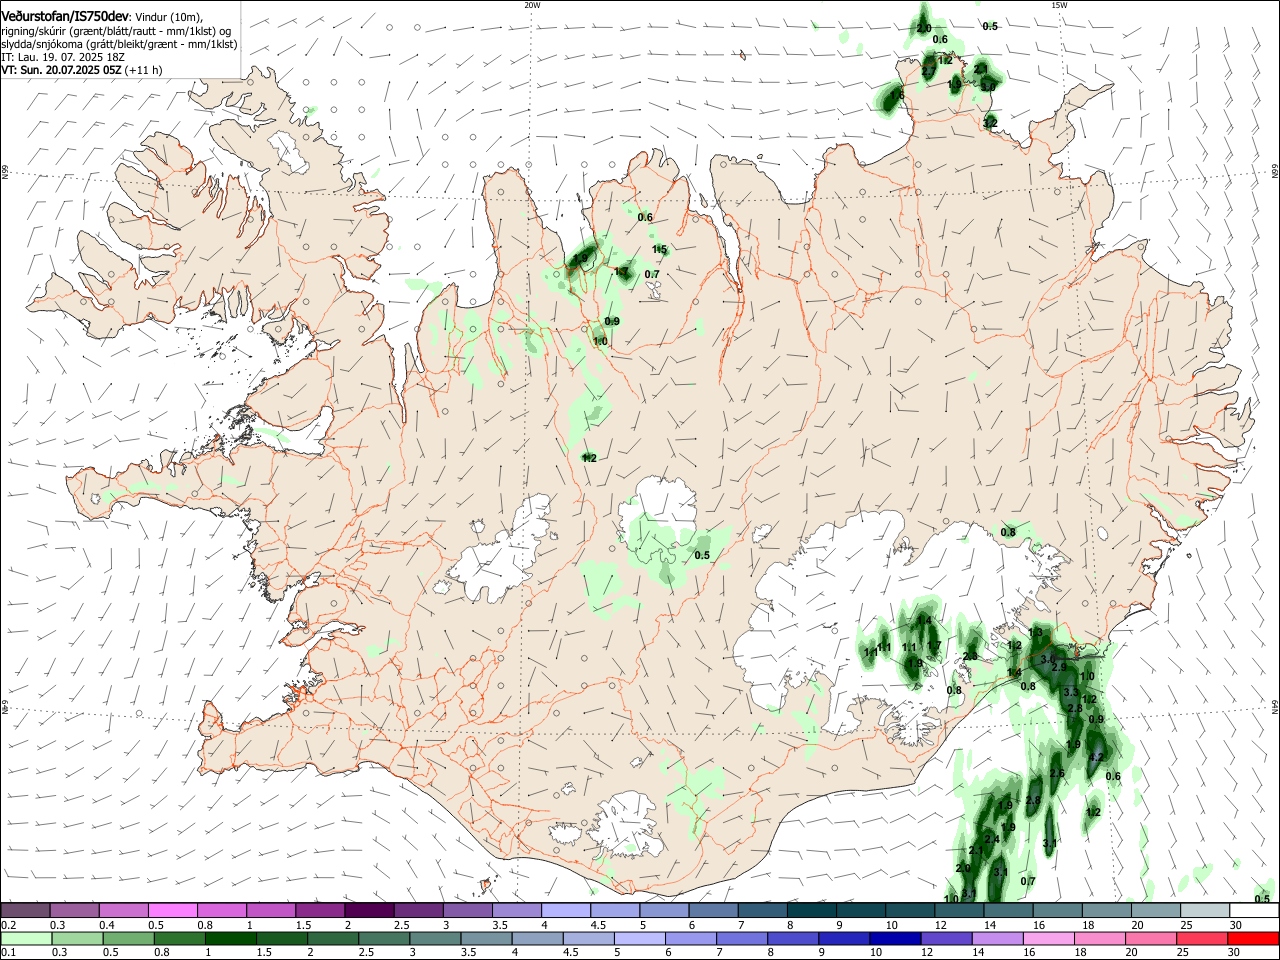The width and height of the screenshot is (1280, 960).
Task: Click the 3.3 precipitation value
Action: (x=1071, y=692)
